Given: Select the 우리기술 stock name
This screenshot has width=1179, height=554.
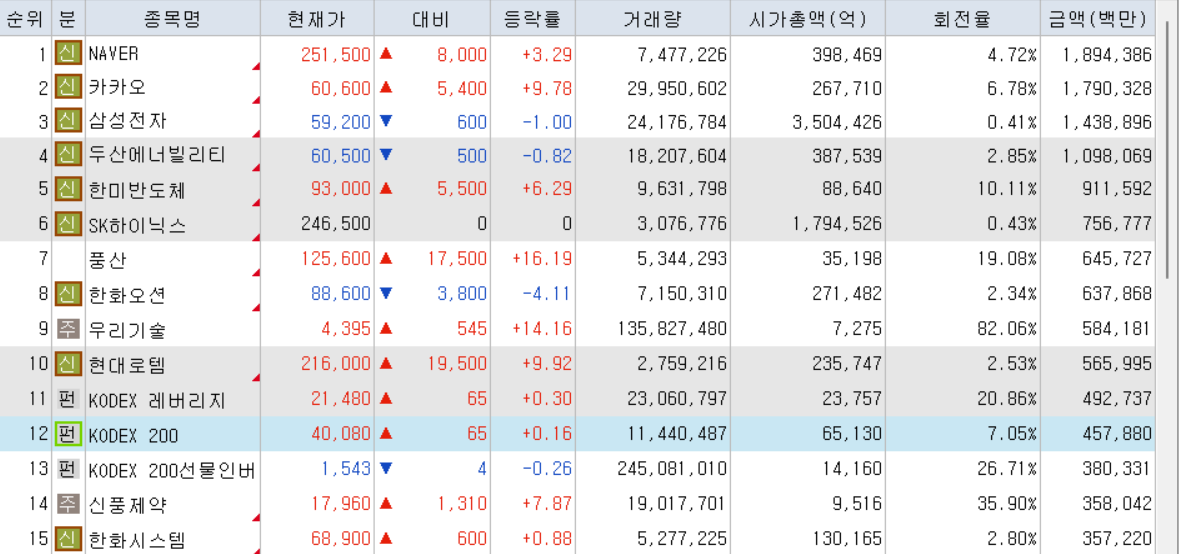Looking at the screenshot, I should (128, 328).
